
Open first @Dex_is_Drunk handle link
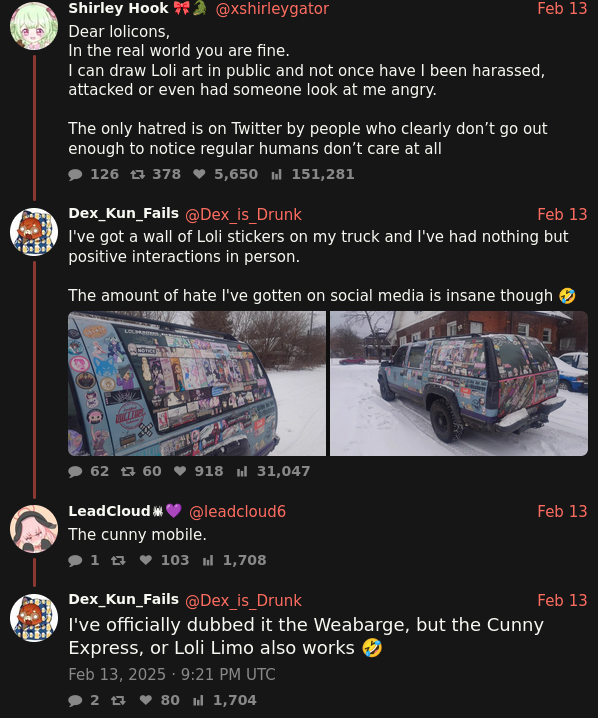pyautogui.click(x=243, y=214)
